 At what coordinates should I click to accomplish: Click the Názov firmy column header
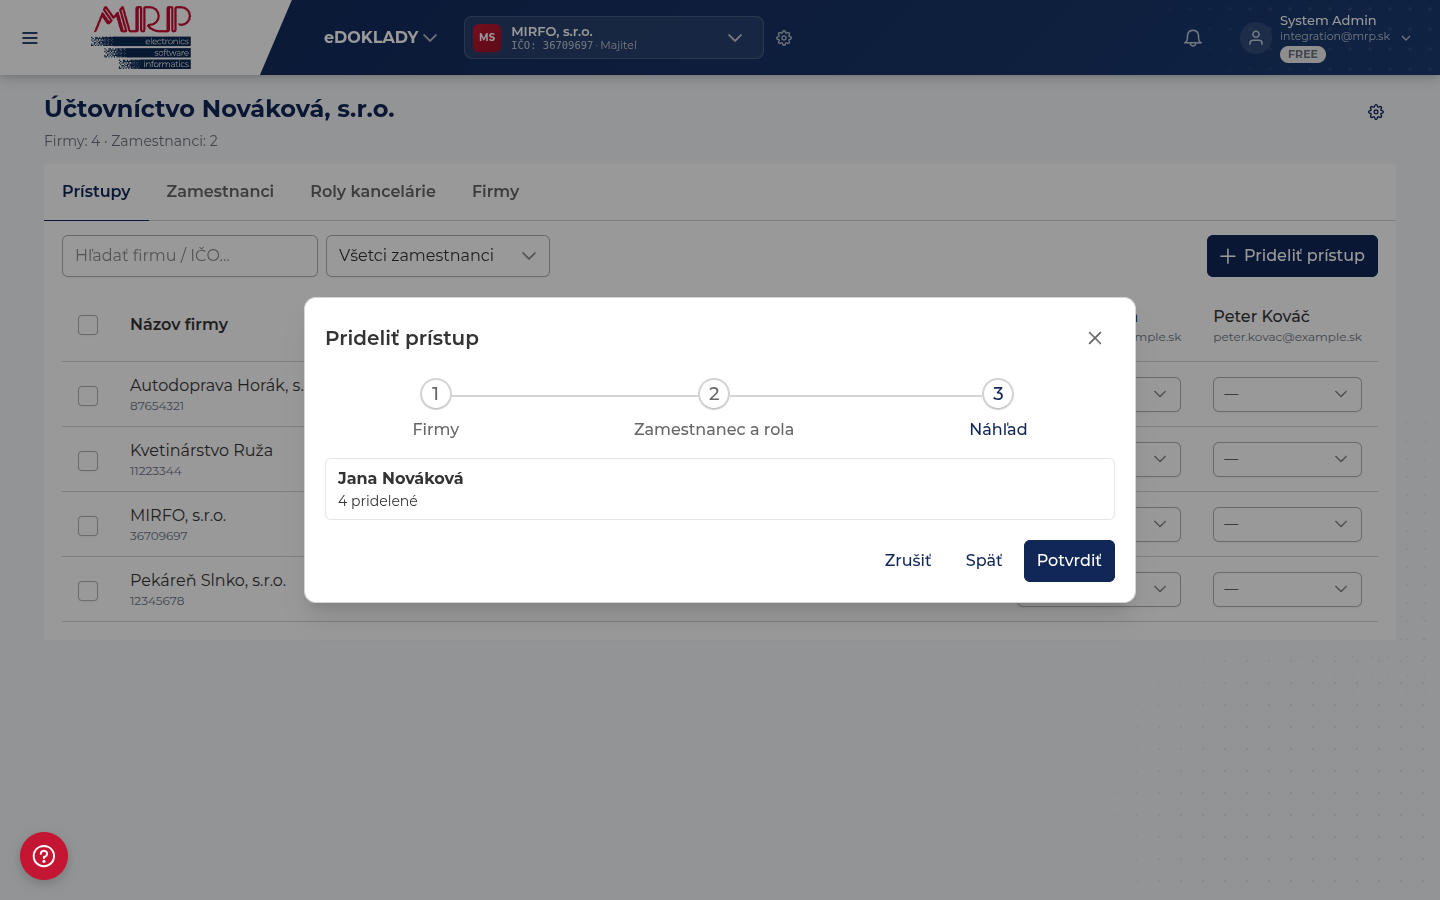tap(179, 324)
